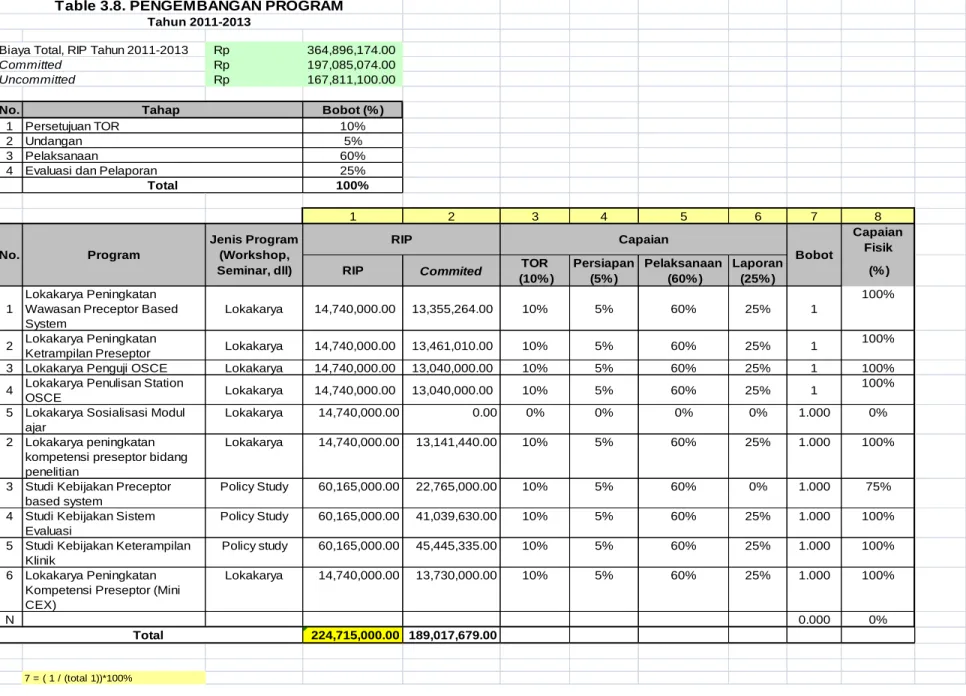The height and width of the screenshot is (696, 966).
Task: Click 'Lokakarya Peningkatan Wawasan Preceptor Based System'
Action: pyautogui.click(x=114, y=309)
